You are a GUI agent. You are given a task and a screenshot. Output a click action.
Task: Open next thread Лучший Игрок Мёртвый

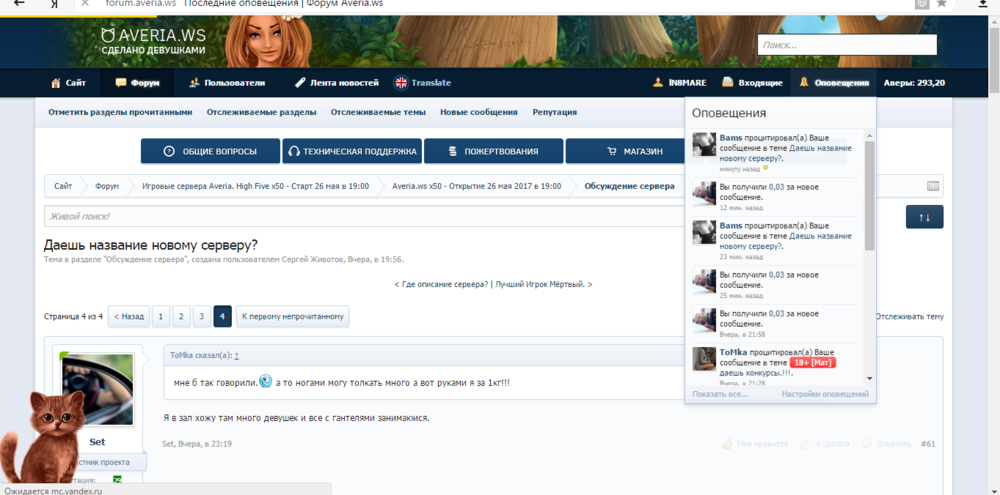[543, 284]
